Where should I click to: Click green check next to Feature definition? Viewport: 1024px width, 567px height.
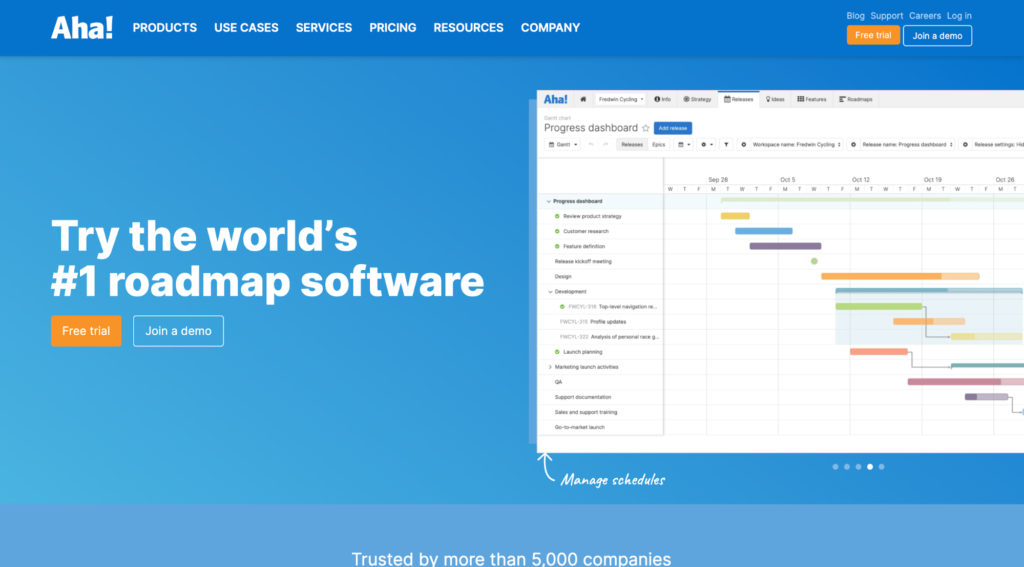pyautogui.click(x=557, y=246)
